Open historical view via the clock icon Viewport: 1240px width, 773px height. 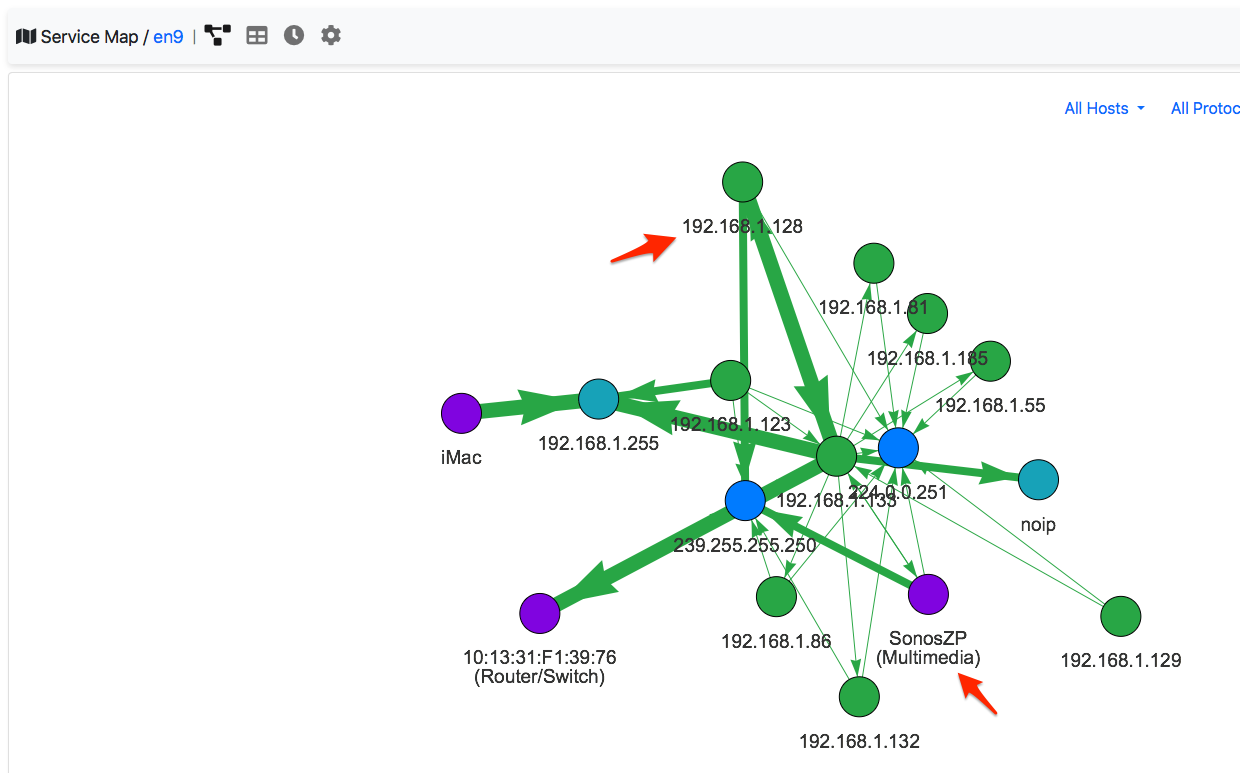tap(292, 34)
